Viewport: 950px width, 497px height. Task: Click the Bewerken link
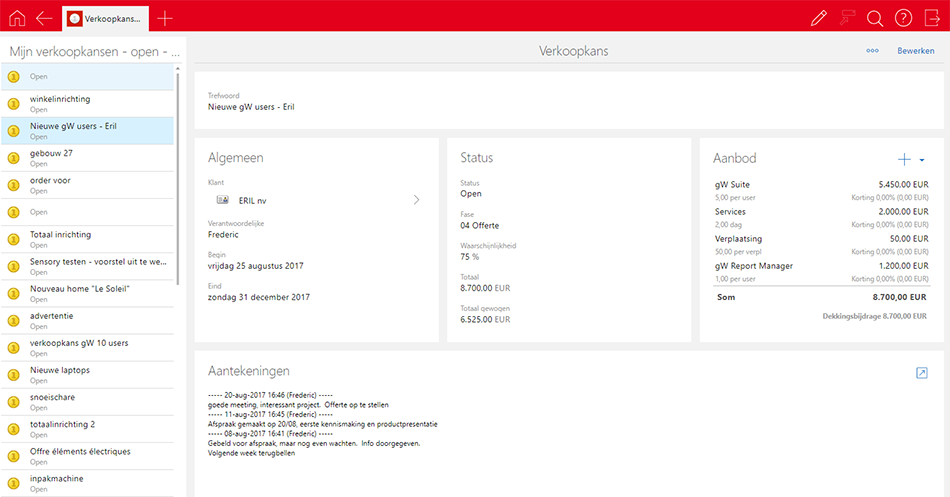[x=915, y=51]
